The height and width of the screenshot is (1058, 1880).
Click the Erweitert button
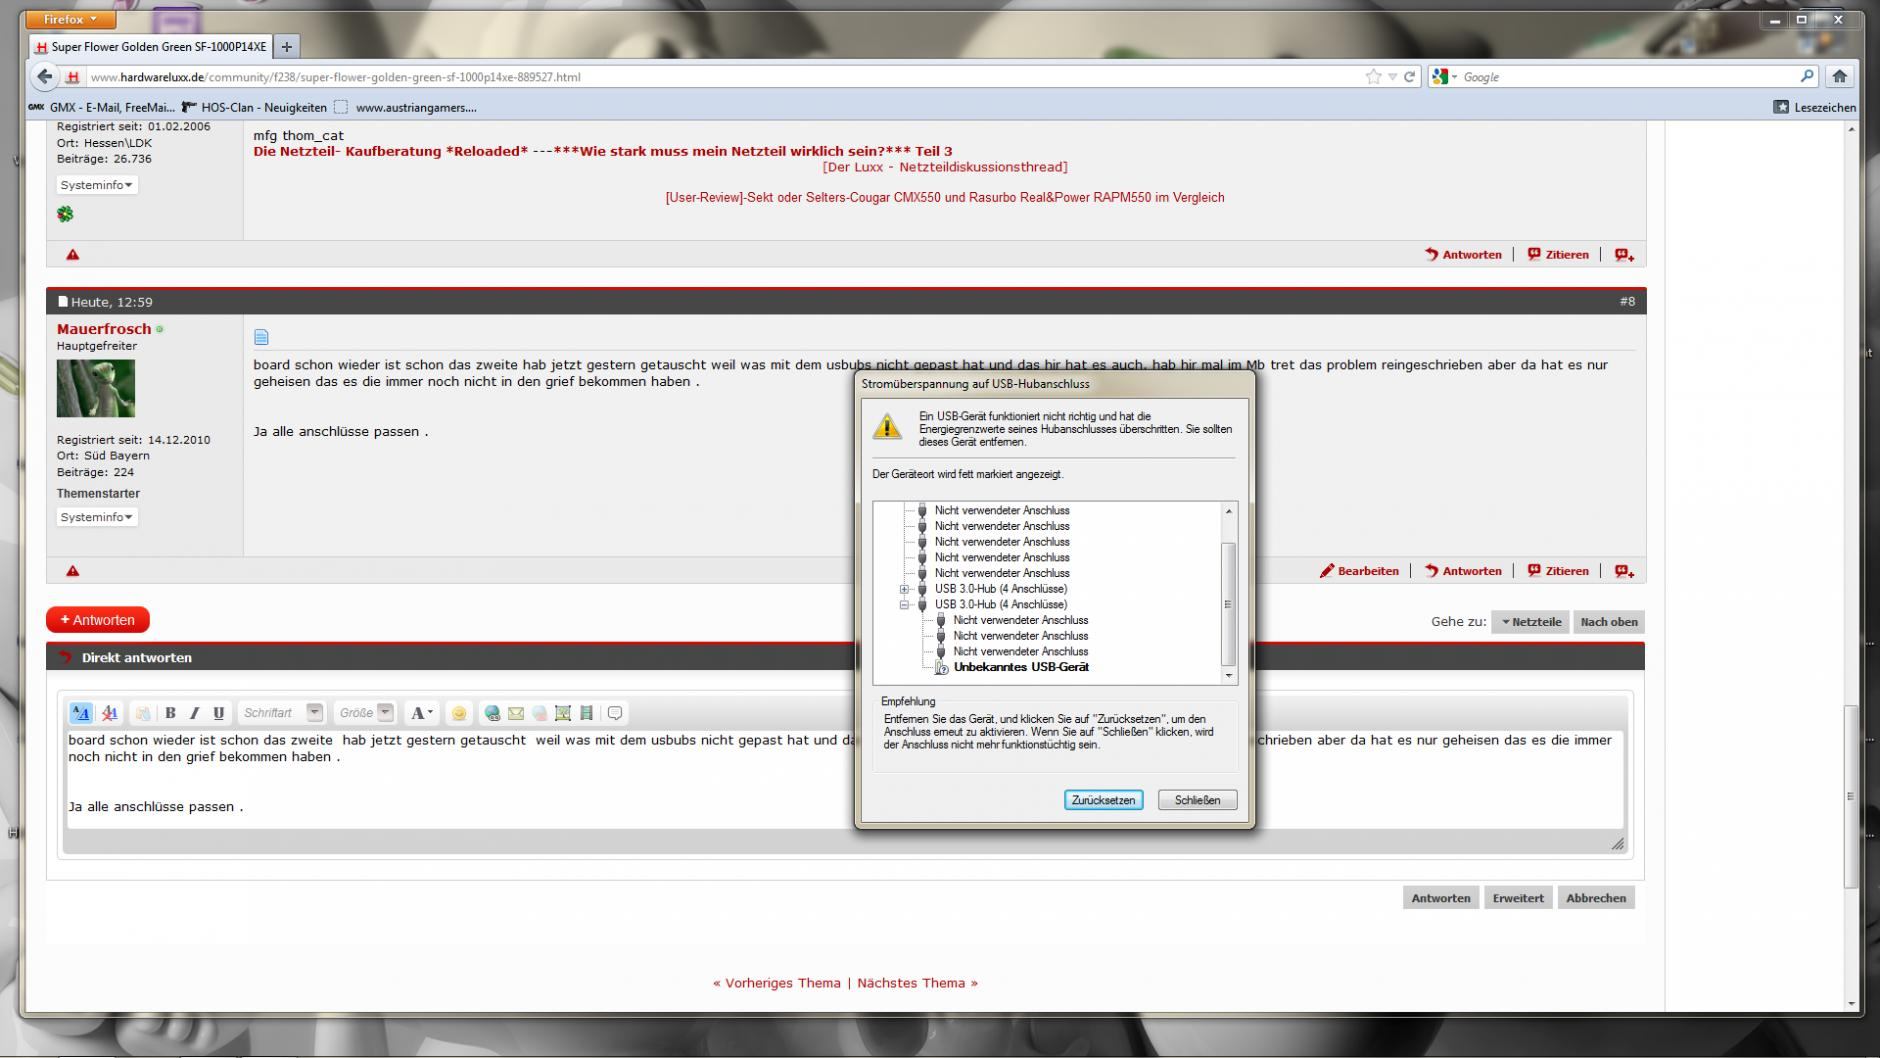click(x=1518, y=898)
